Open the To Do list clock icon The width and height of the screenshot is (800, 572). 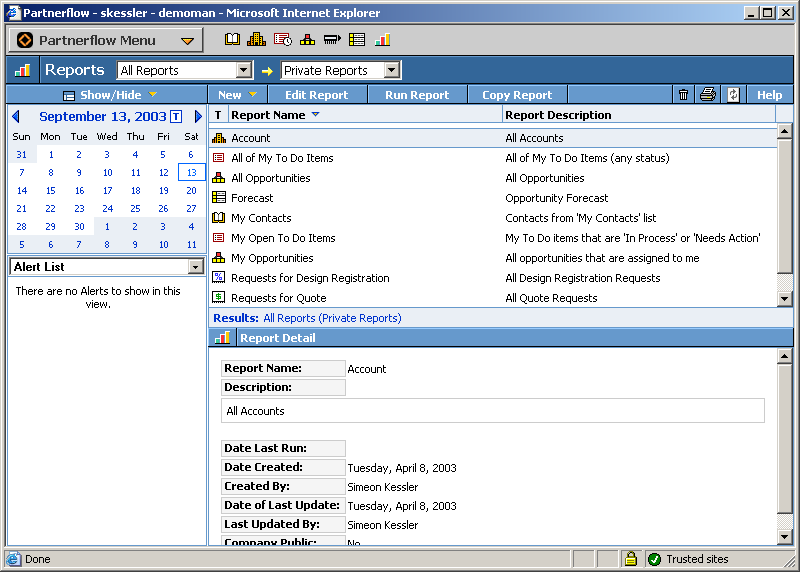click(x=282, y=39)
